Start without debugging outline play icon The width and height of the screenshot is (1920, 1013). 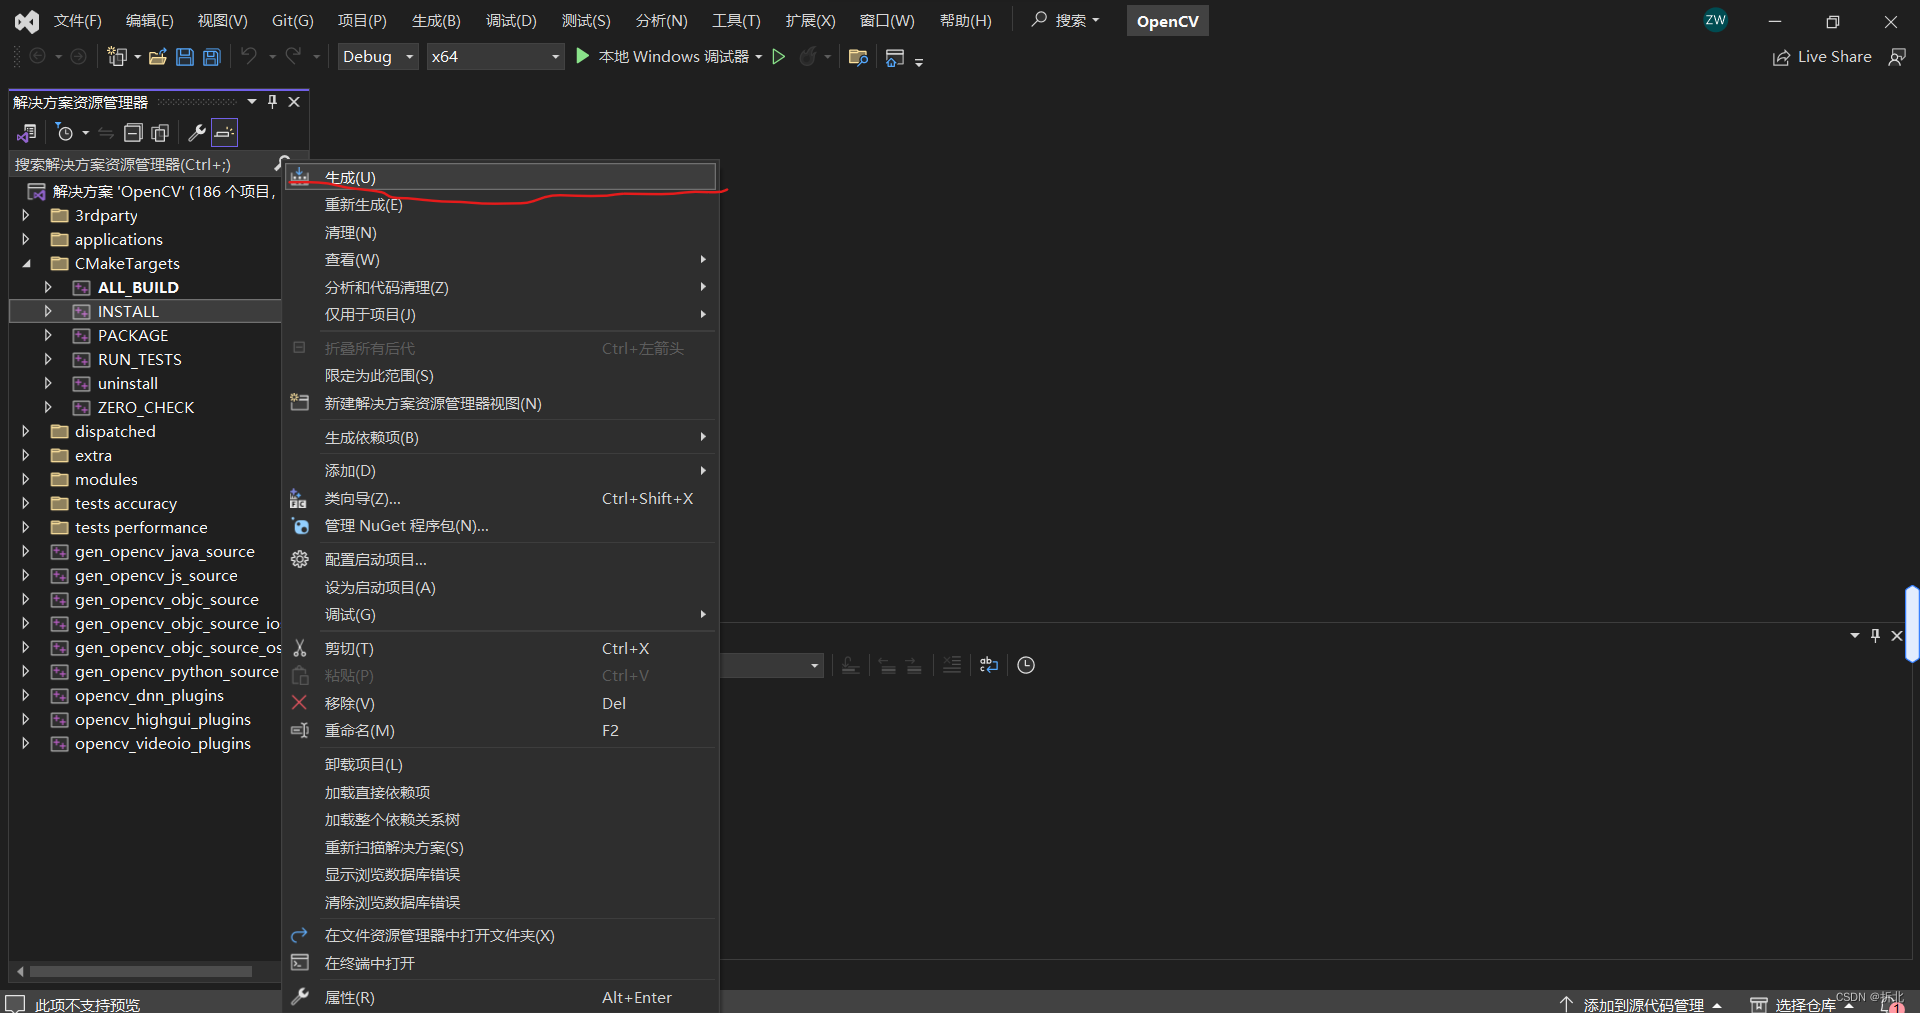click(779, 57)
